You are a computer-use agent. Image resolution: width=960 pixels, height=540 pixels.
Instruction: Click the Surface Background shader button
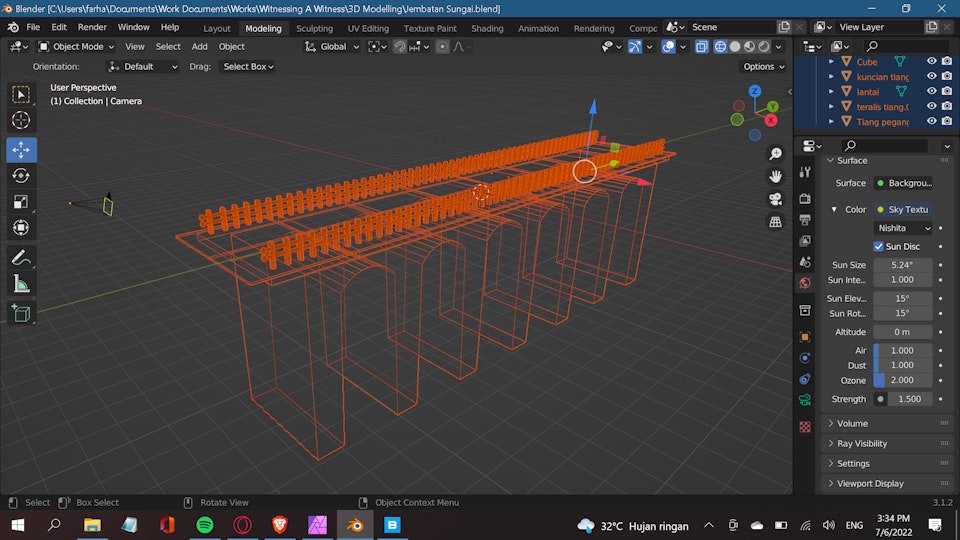coord(904,183)
